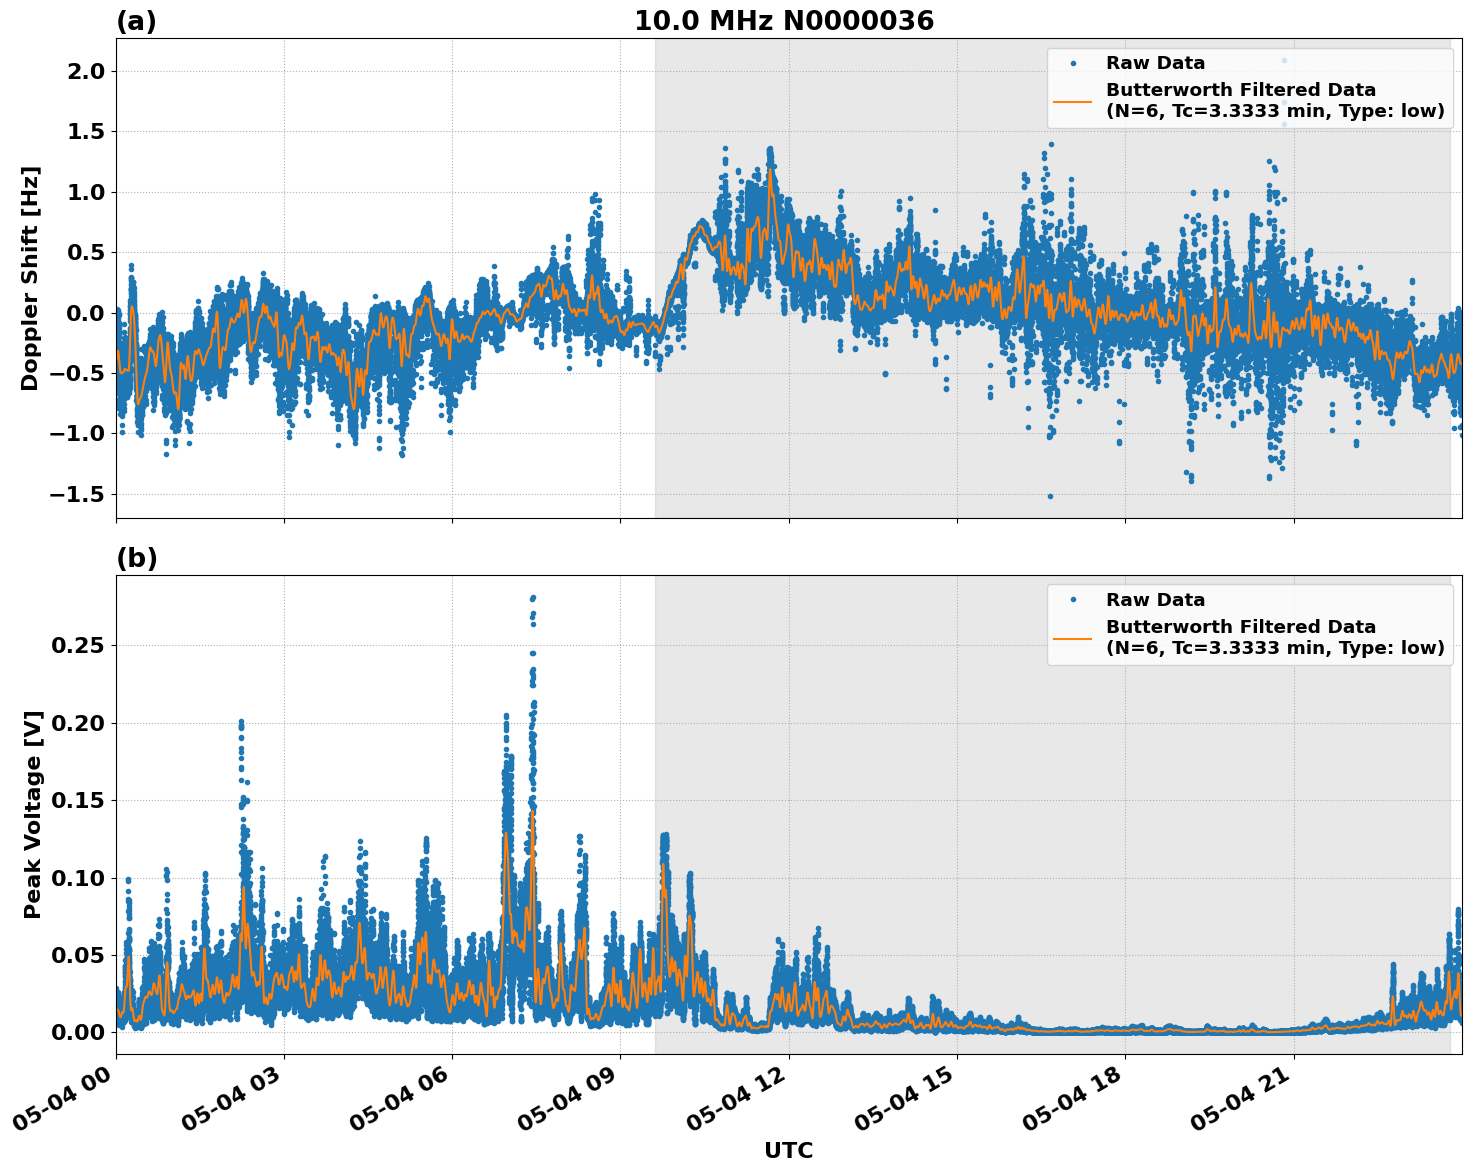Select the panel label (a)
This screenshot has height=1172, width=1471.
[x=137, y=18]
